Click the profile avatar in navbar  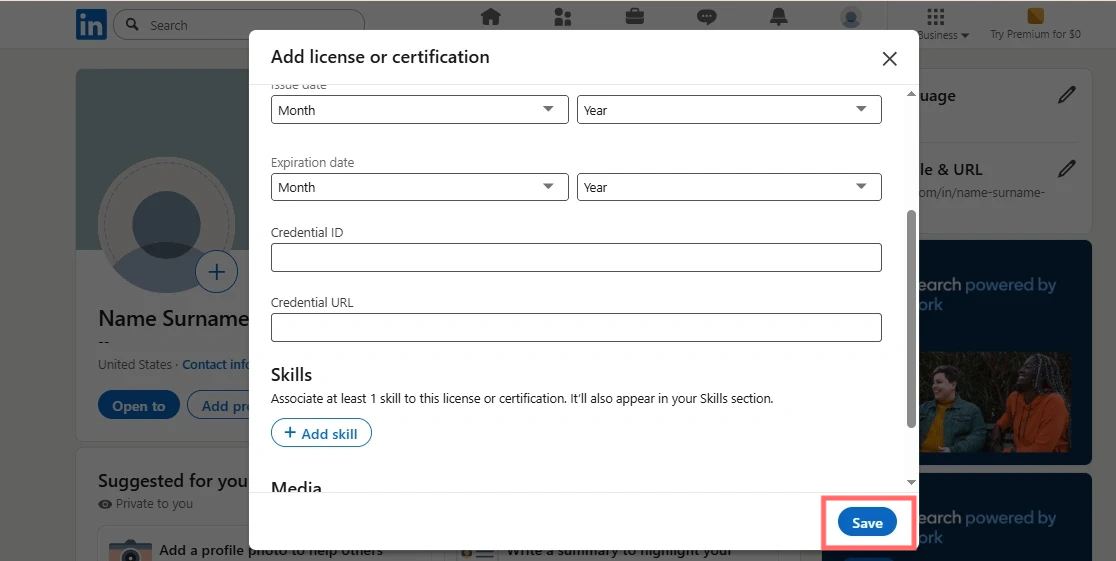(851, 17)
